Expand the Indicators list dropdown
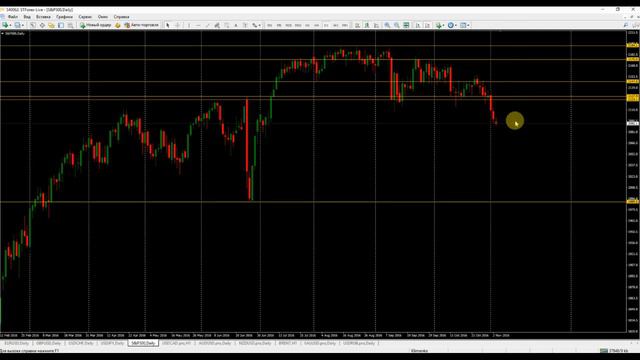The image size is (640, 360). point(444,25)
